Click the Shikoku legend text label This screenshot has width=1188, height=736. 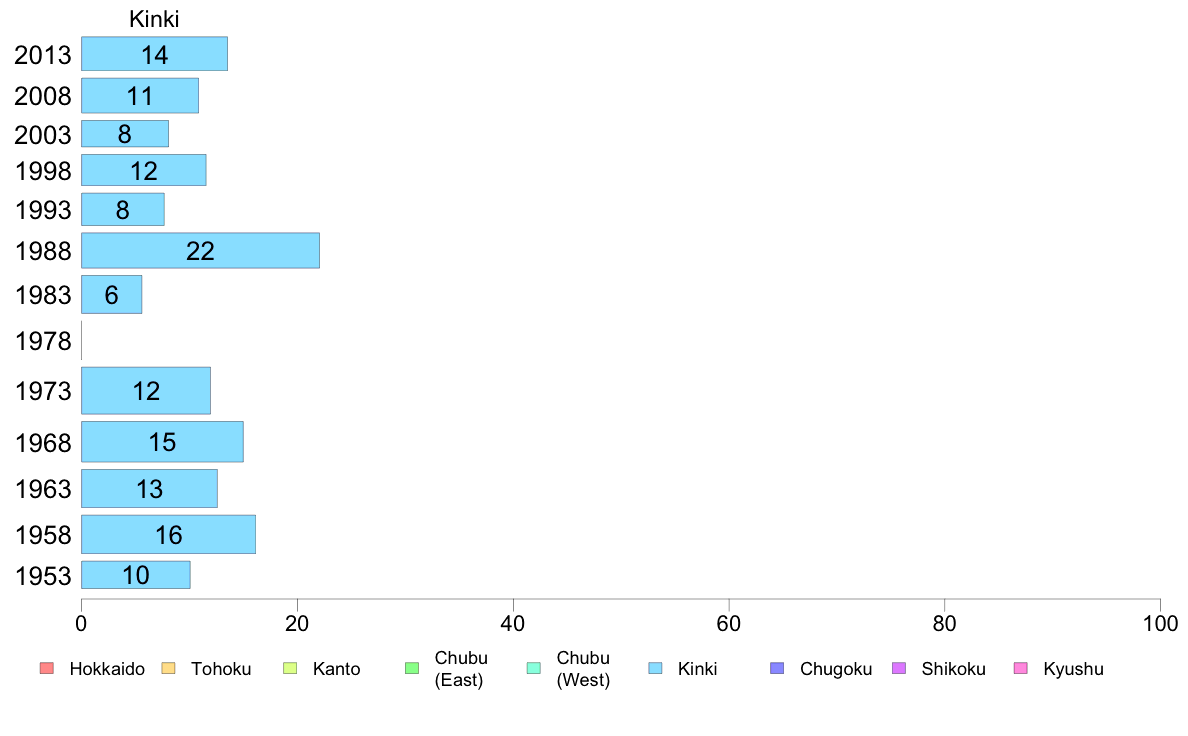tap(953, 669)
